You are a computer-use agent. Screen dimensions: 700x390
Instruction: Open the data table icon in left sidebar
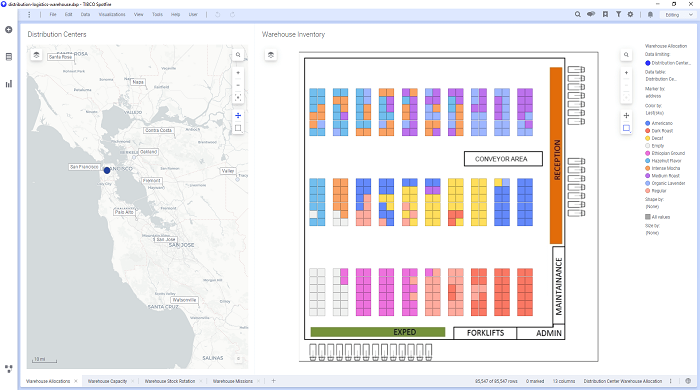[x=8, y=57]
